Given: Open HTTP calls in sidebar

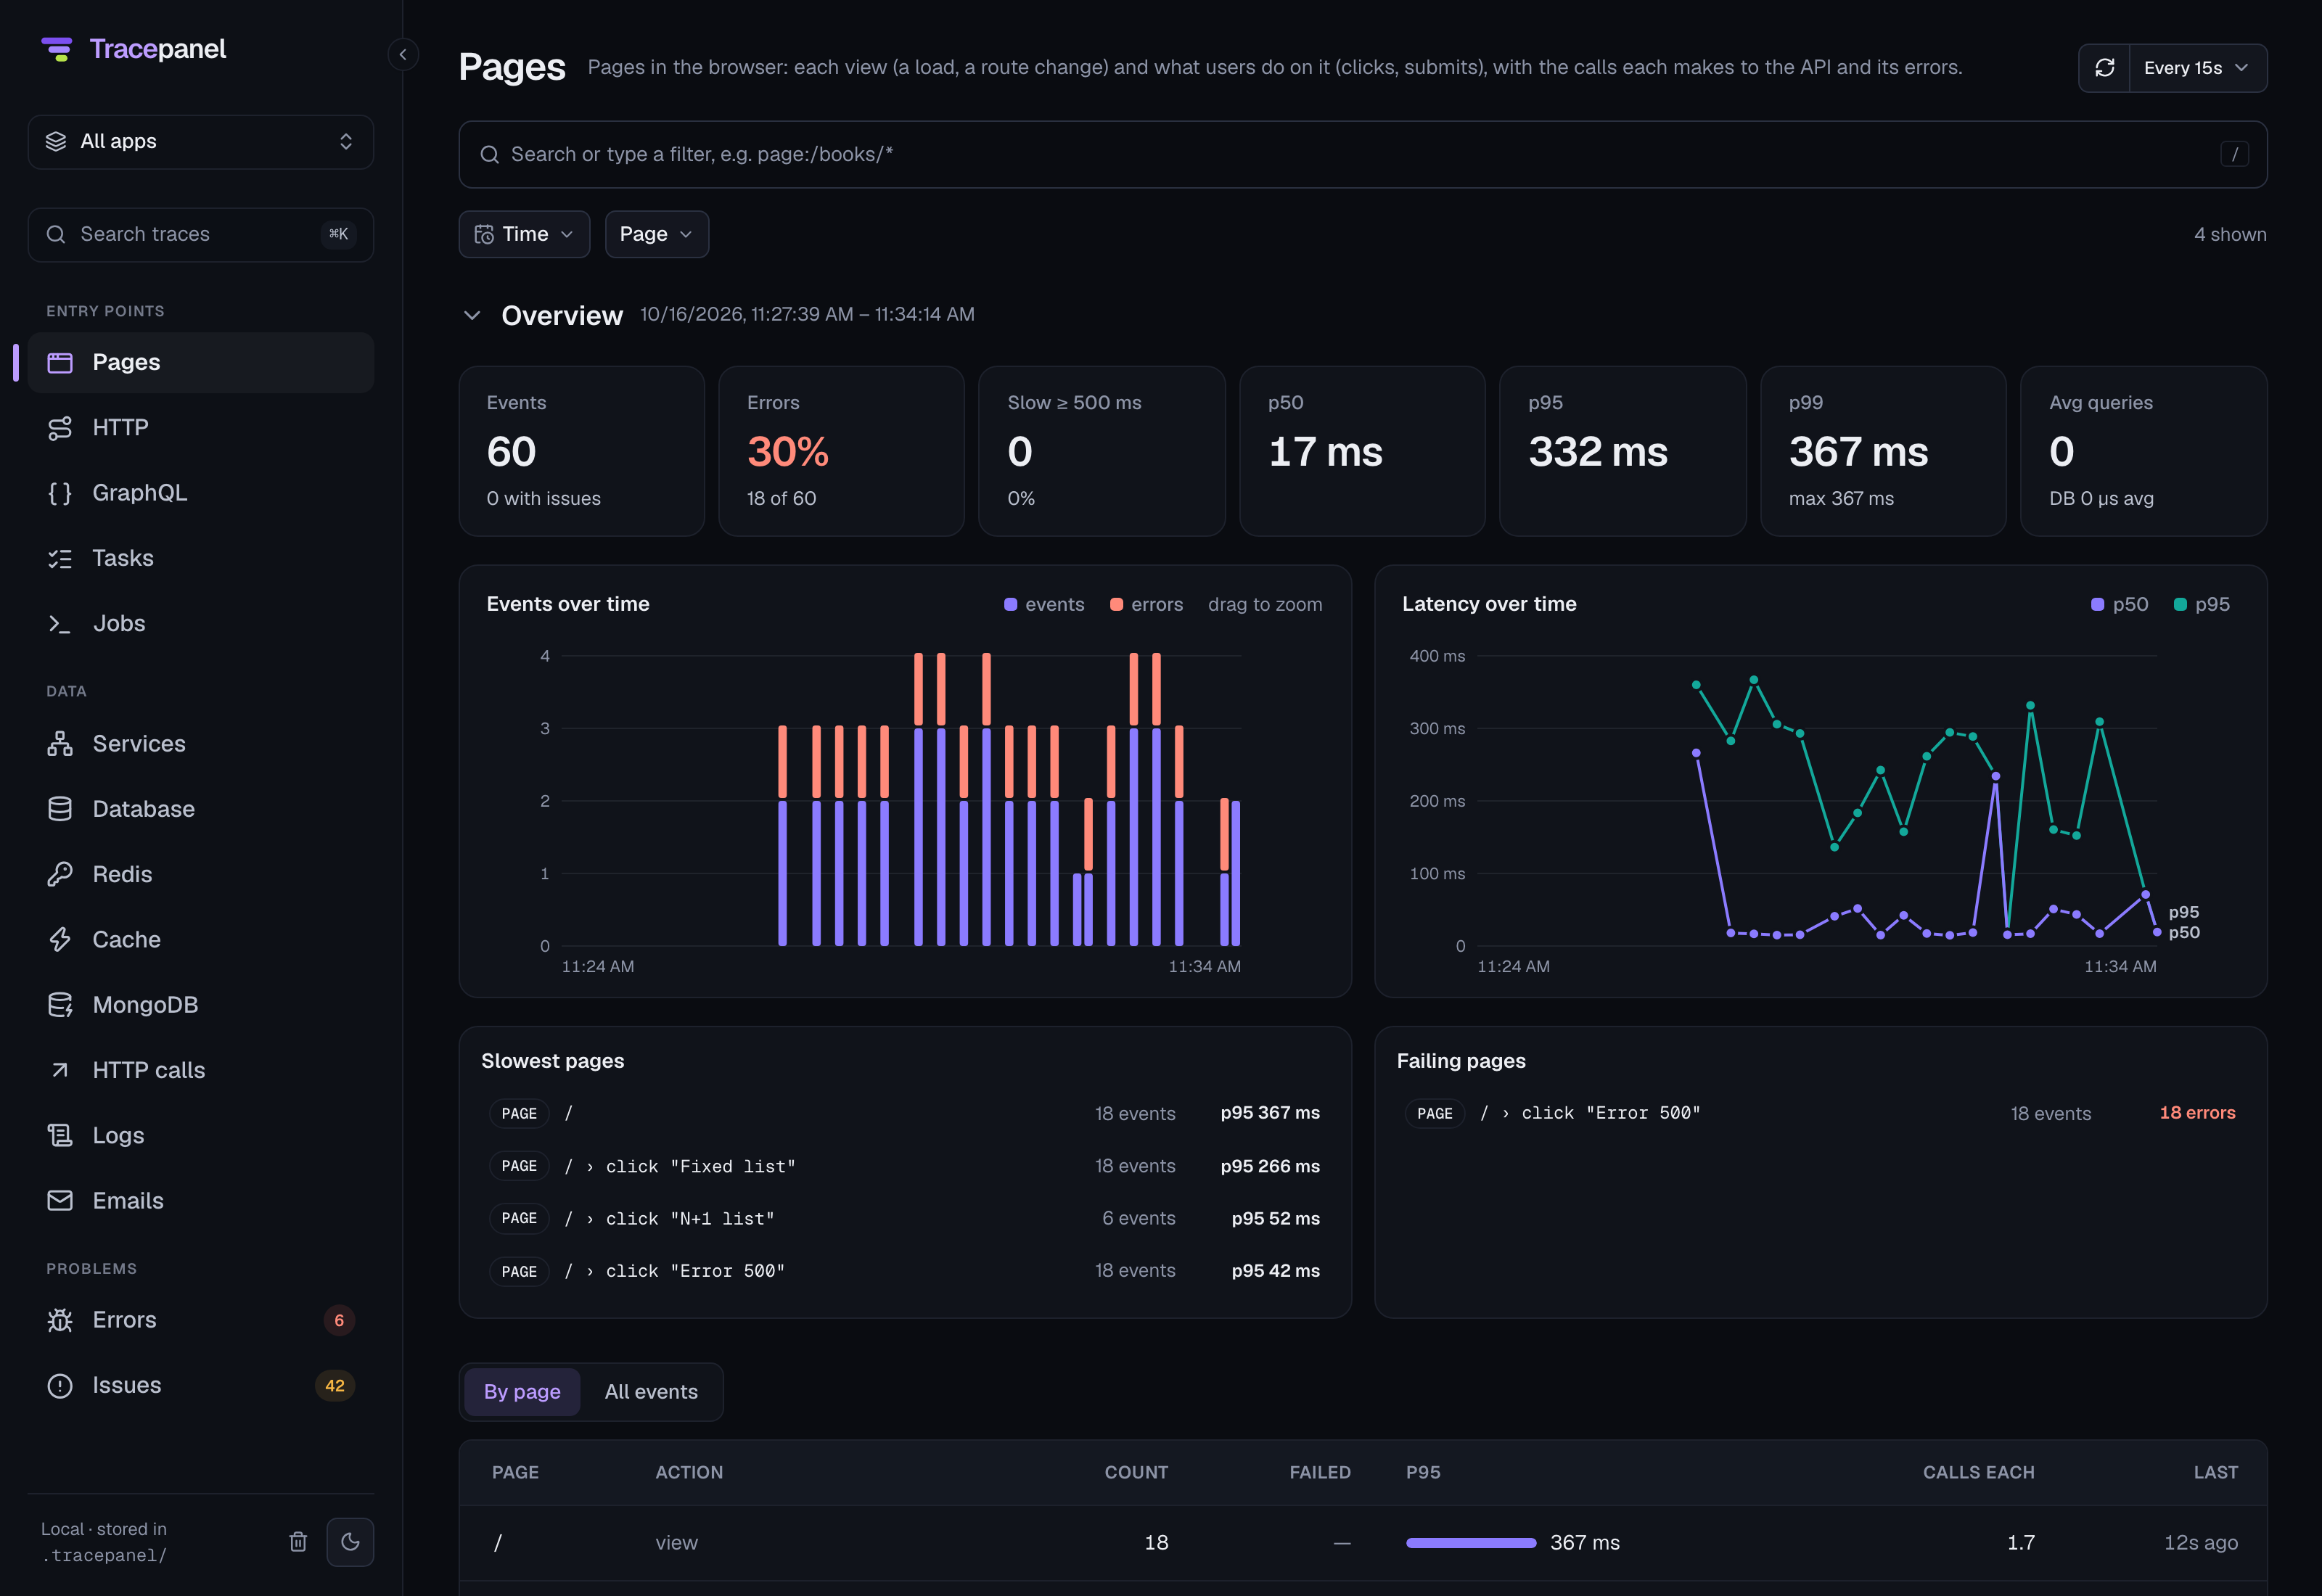Looking at the screenshot, I should [x=201, y=1070].
